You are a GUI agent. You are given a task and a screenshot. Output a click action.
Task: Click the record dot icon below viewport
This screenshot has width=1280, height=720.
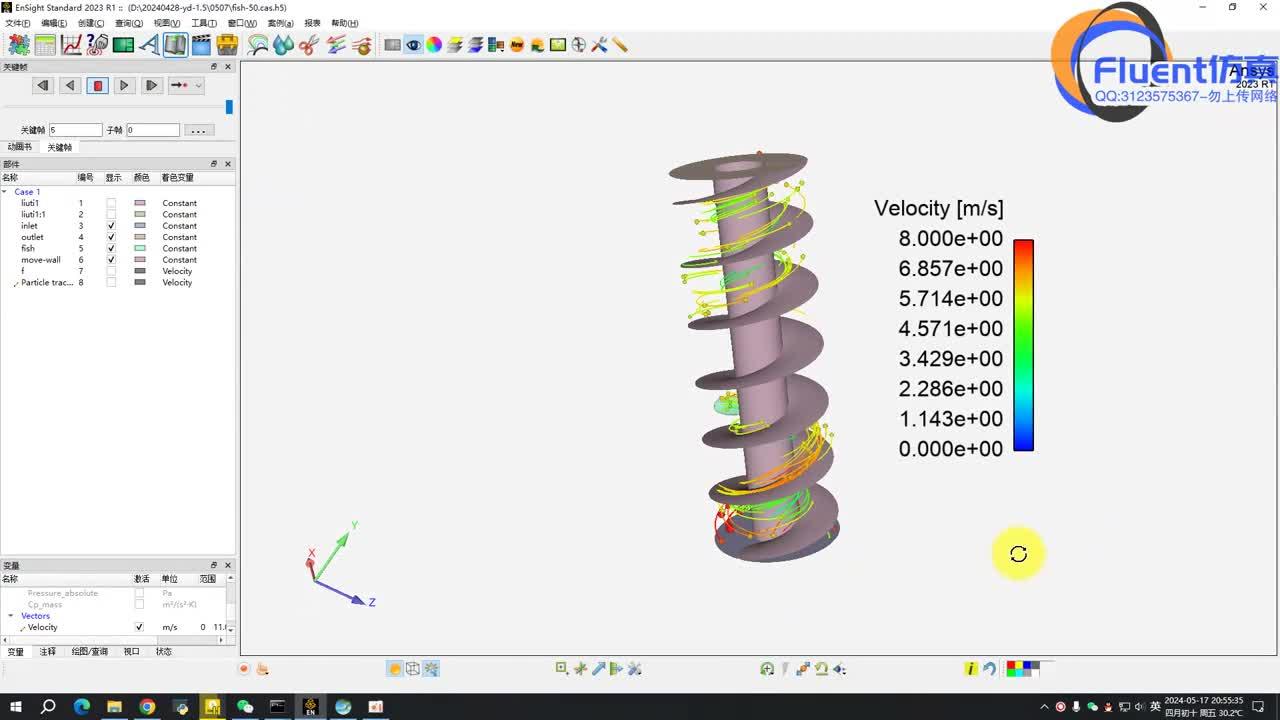(x=244, y=669)
